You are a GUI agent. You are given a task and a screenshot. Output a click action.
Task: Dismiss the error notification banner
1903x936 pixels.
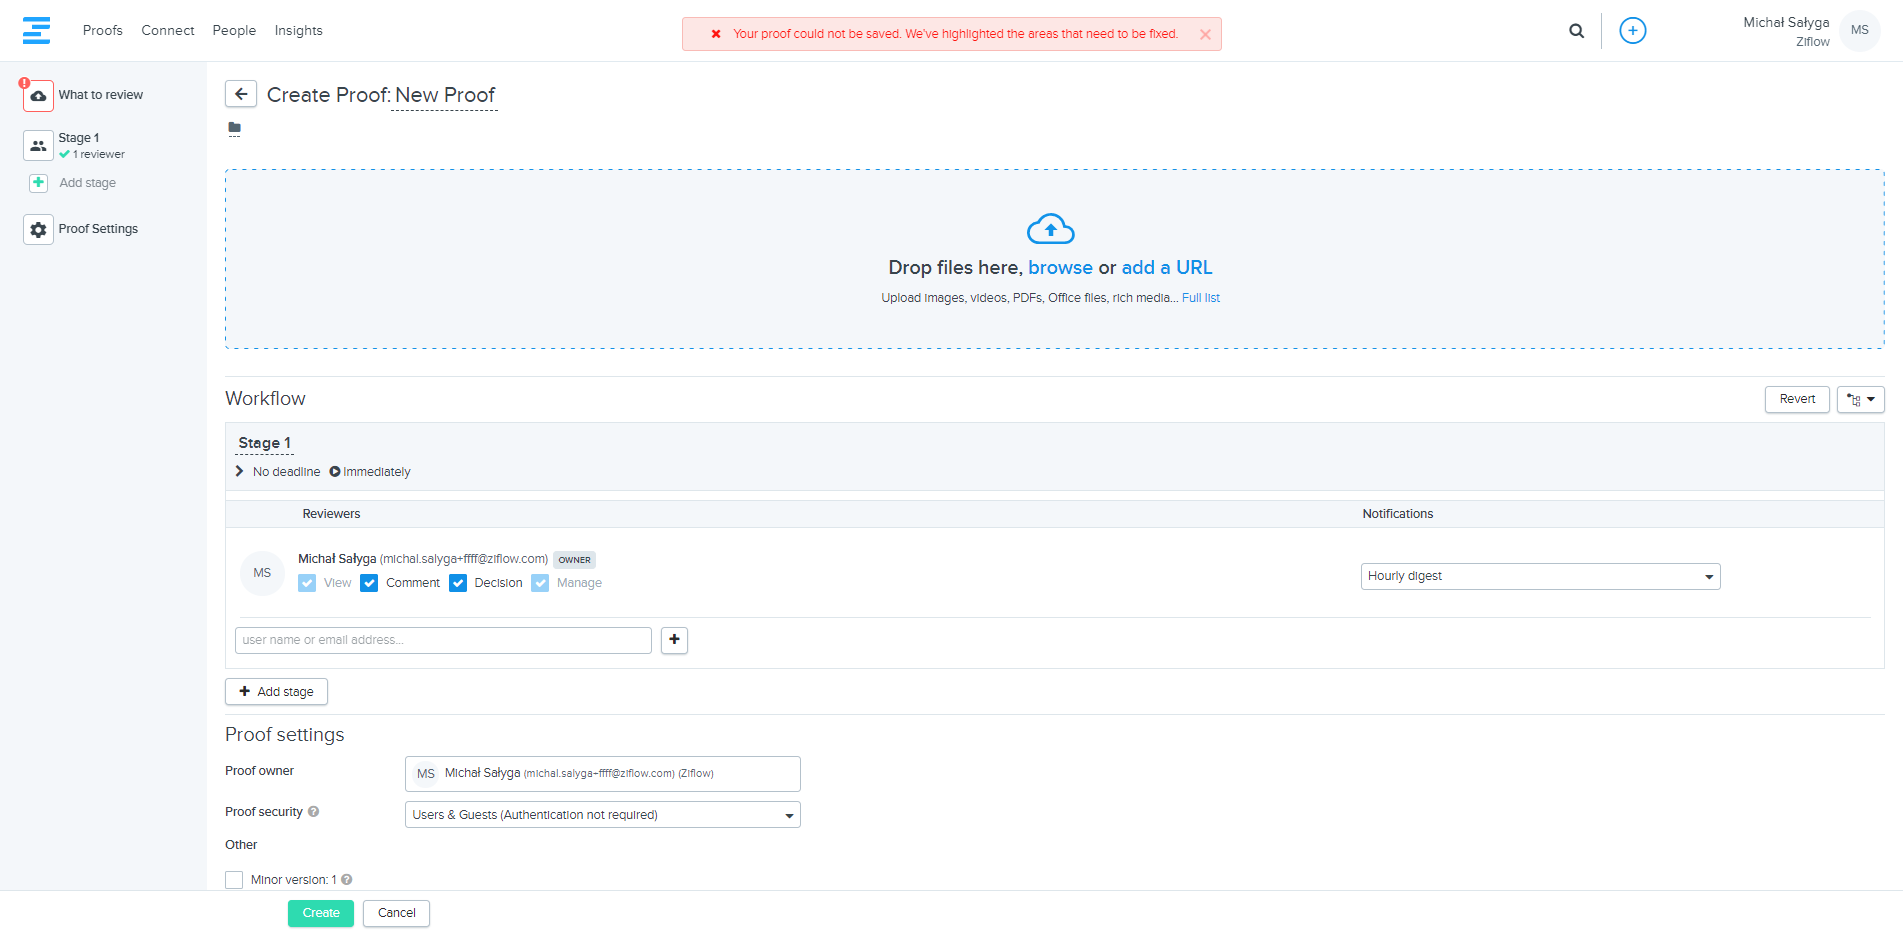pyautogui.click(x=1205, y=34)
